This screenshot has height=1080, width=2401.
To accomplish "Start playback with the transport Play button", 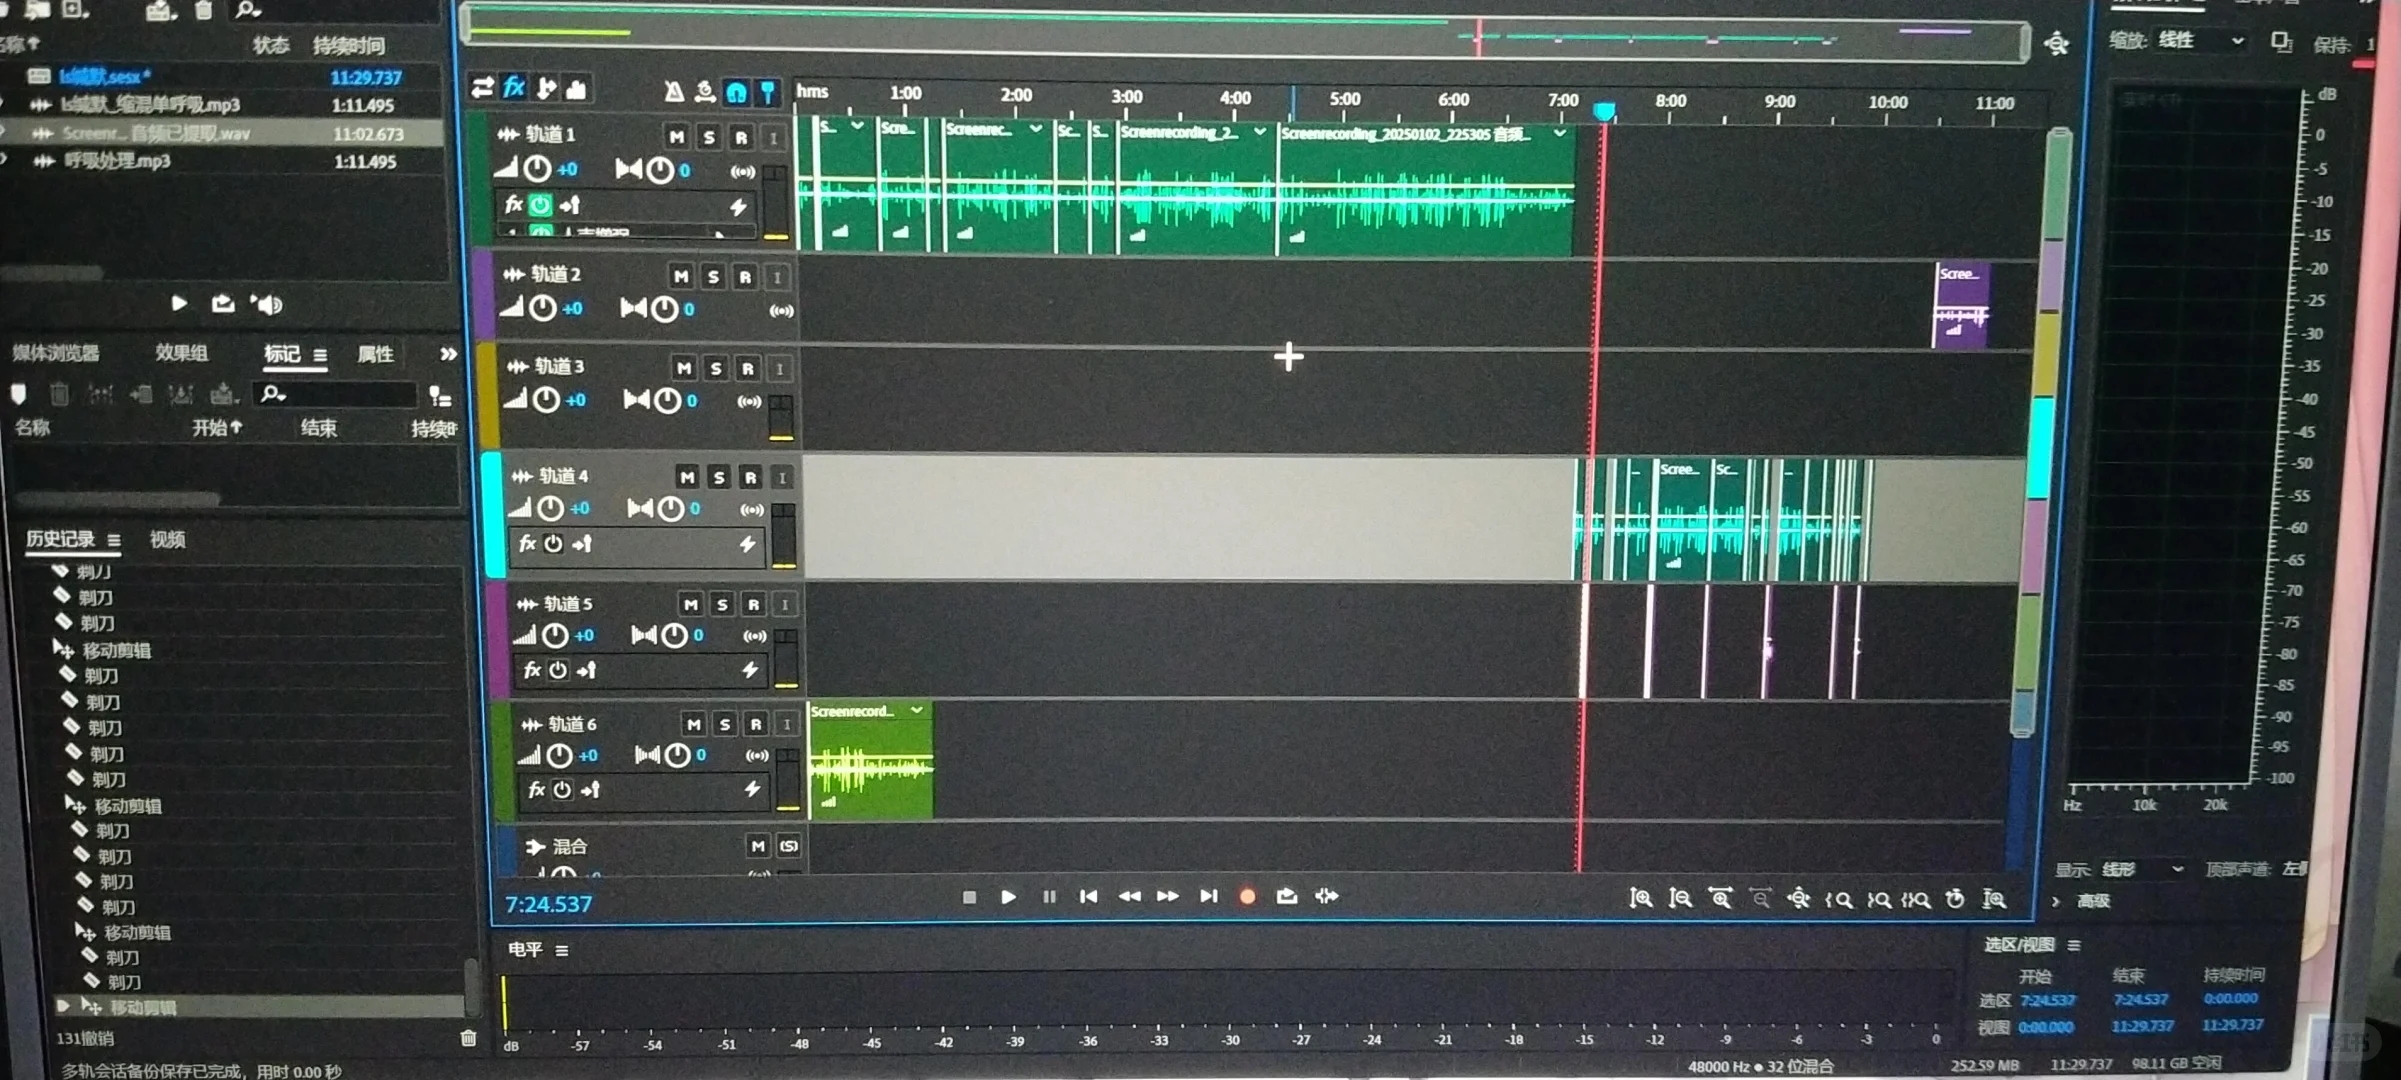I will [x=1008, y=897].
